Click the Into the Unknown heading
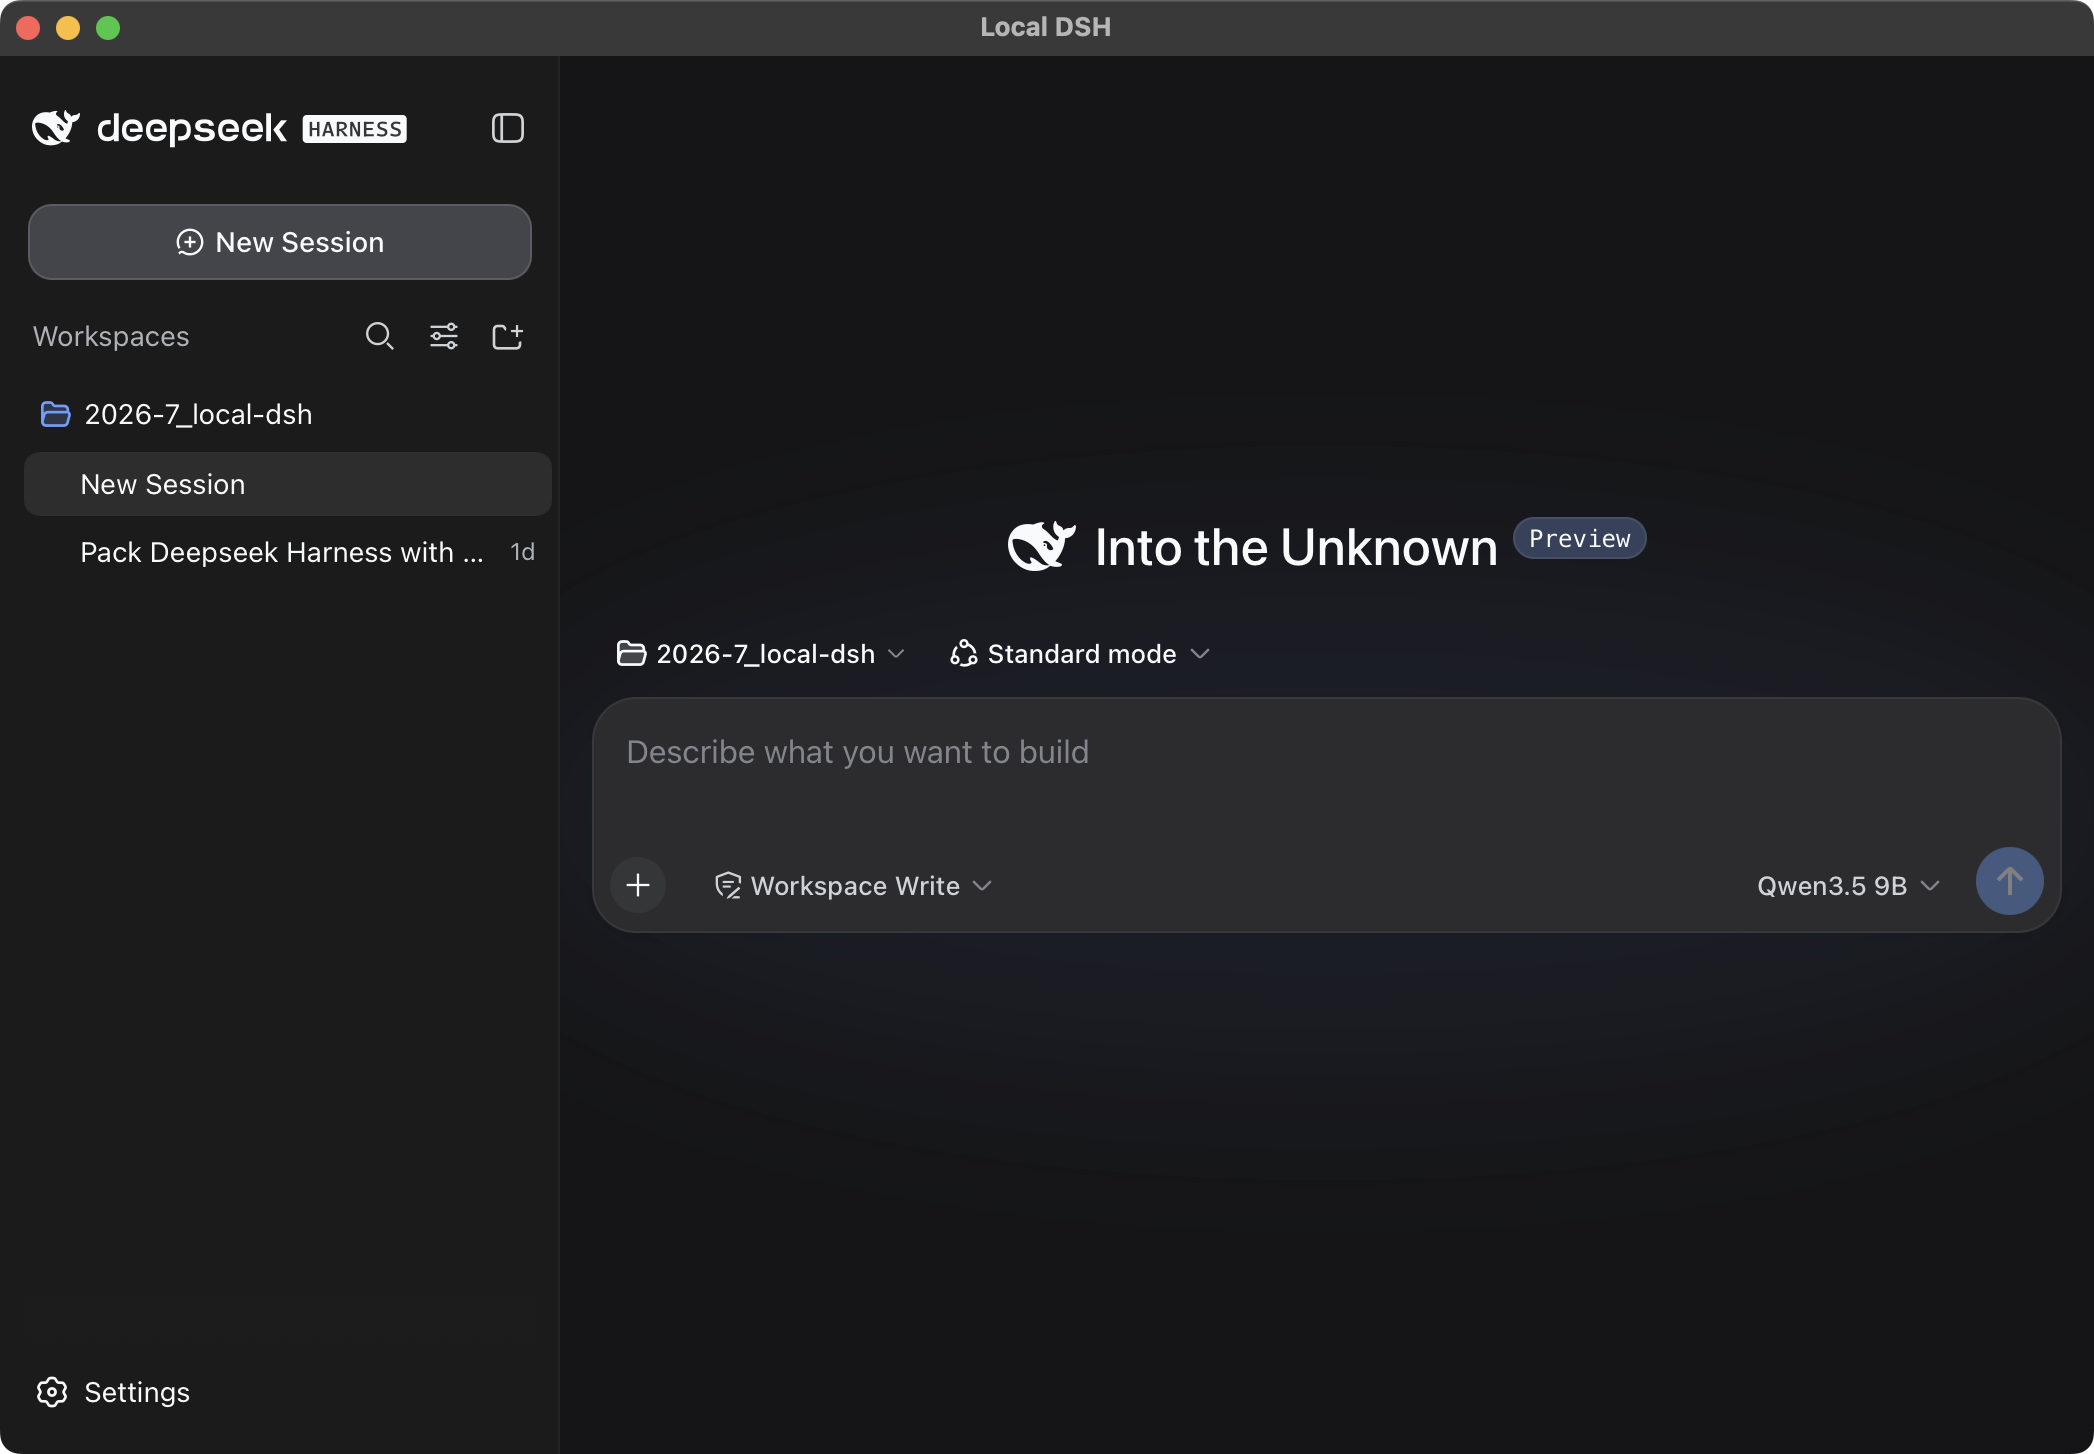Image resolution: width=2094 pixels, height=1454 pixels. (x=1296, y=547)
